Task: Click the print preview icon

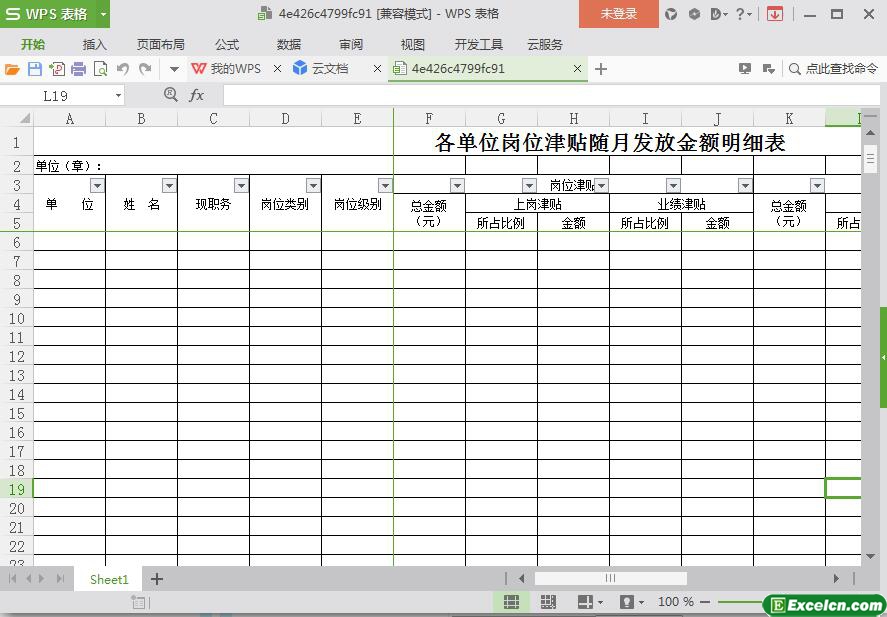Action: [x=100, y=69]
